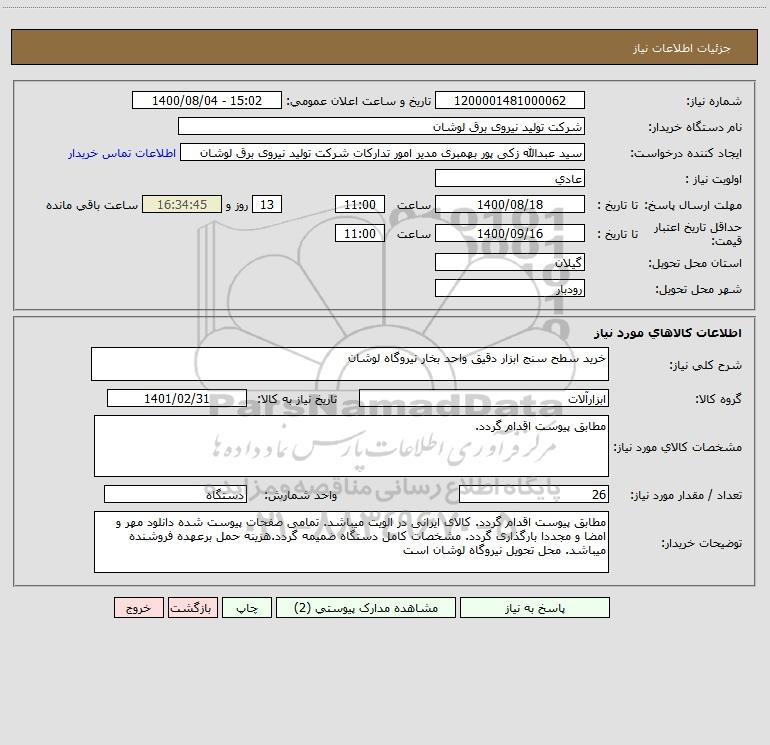
Task: Click the deadline time field beside 1400/08/18
Action: tap(359, 204)
